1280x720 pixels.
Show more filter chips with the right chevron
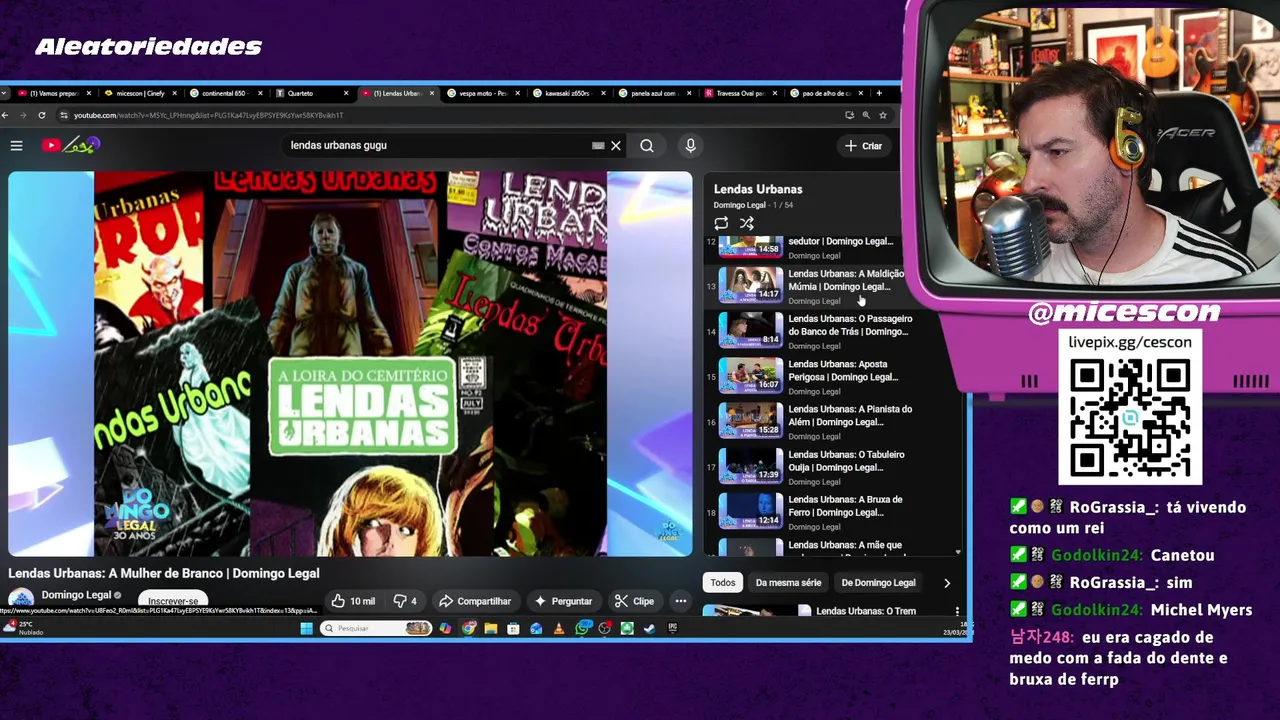[947, 583]
